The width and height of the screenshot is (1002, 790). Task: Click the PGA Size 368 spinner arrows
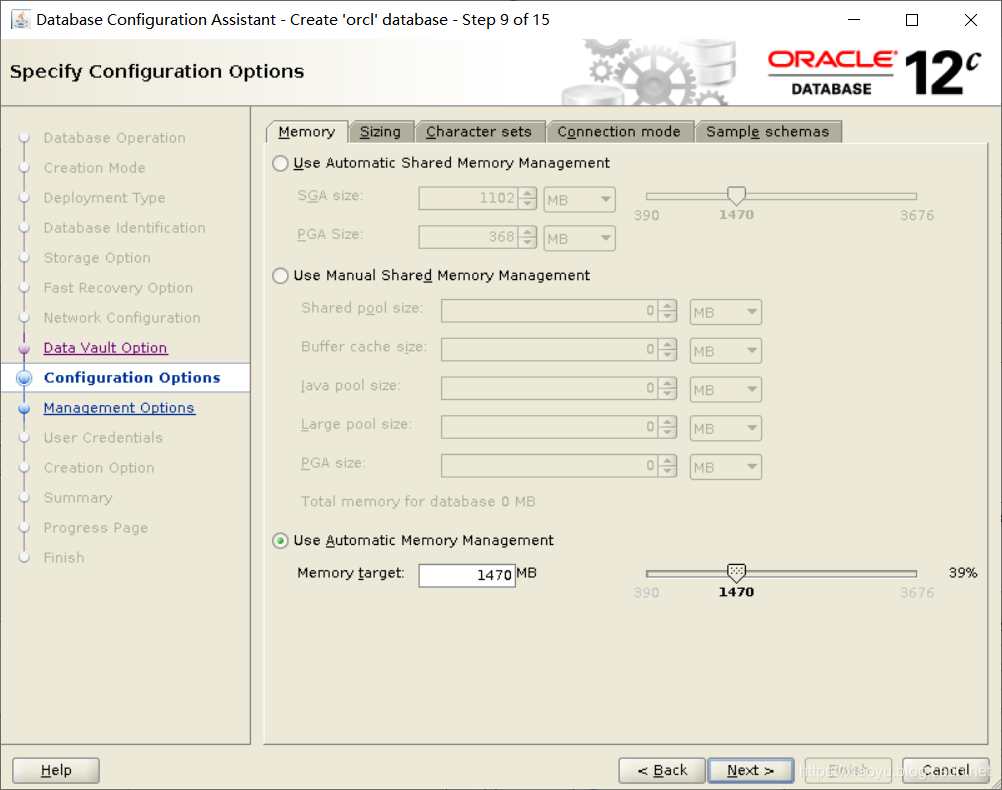coord(528,237)
